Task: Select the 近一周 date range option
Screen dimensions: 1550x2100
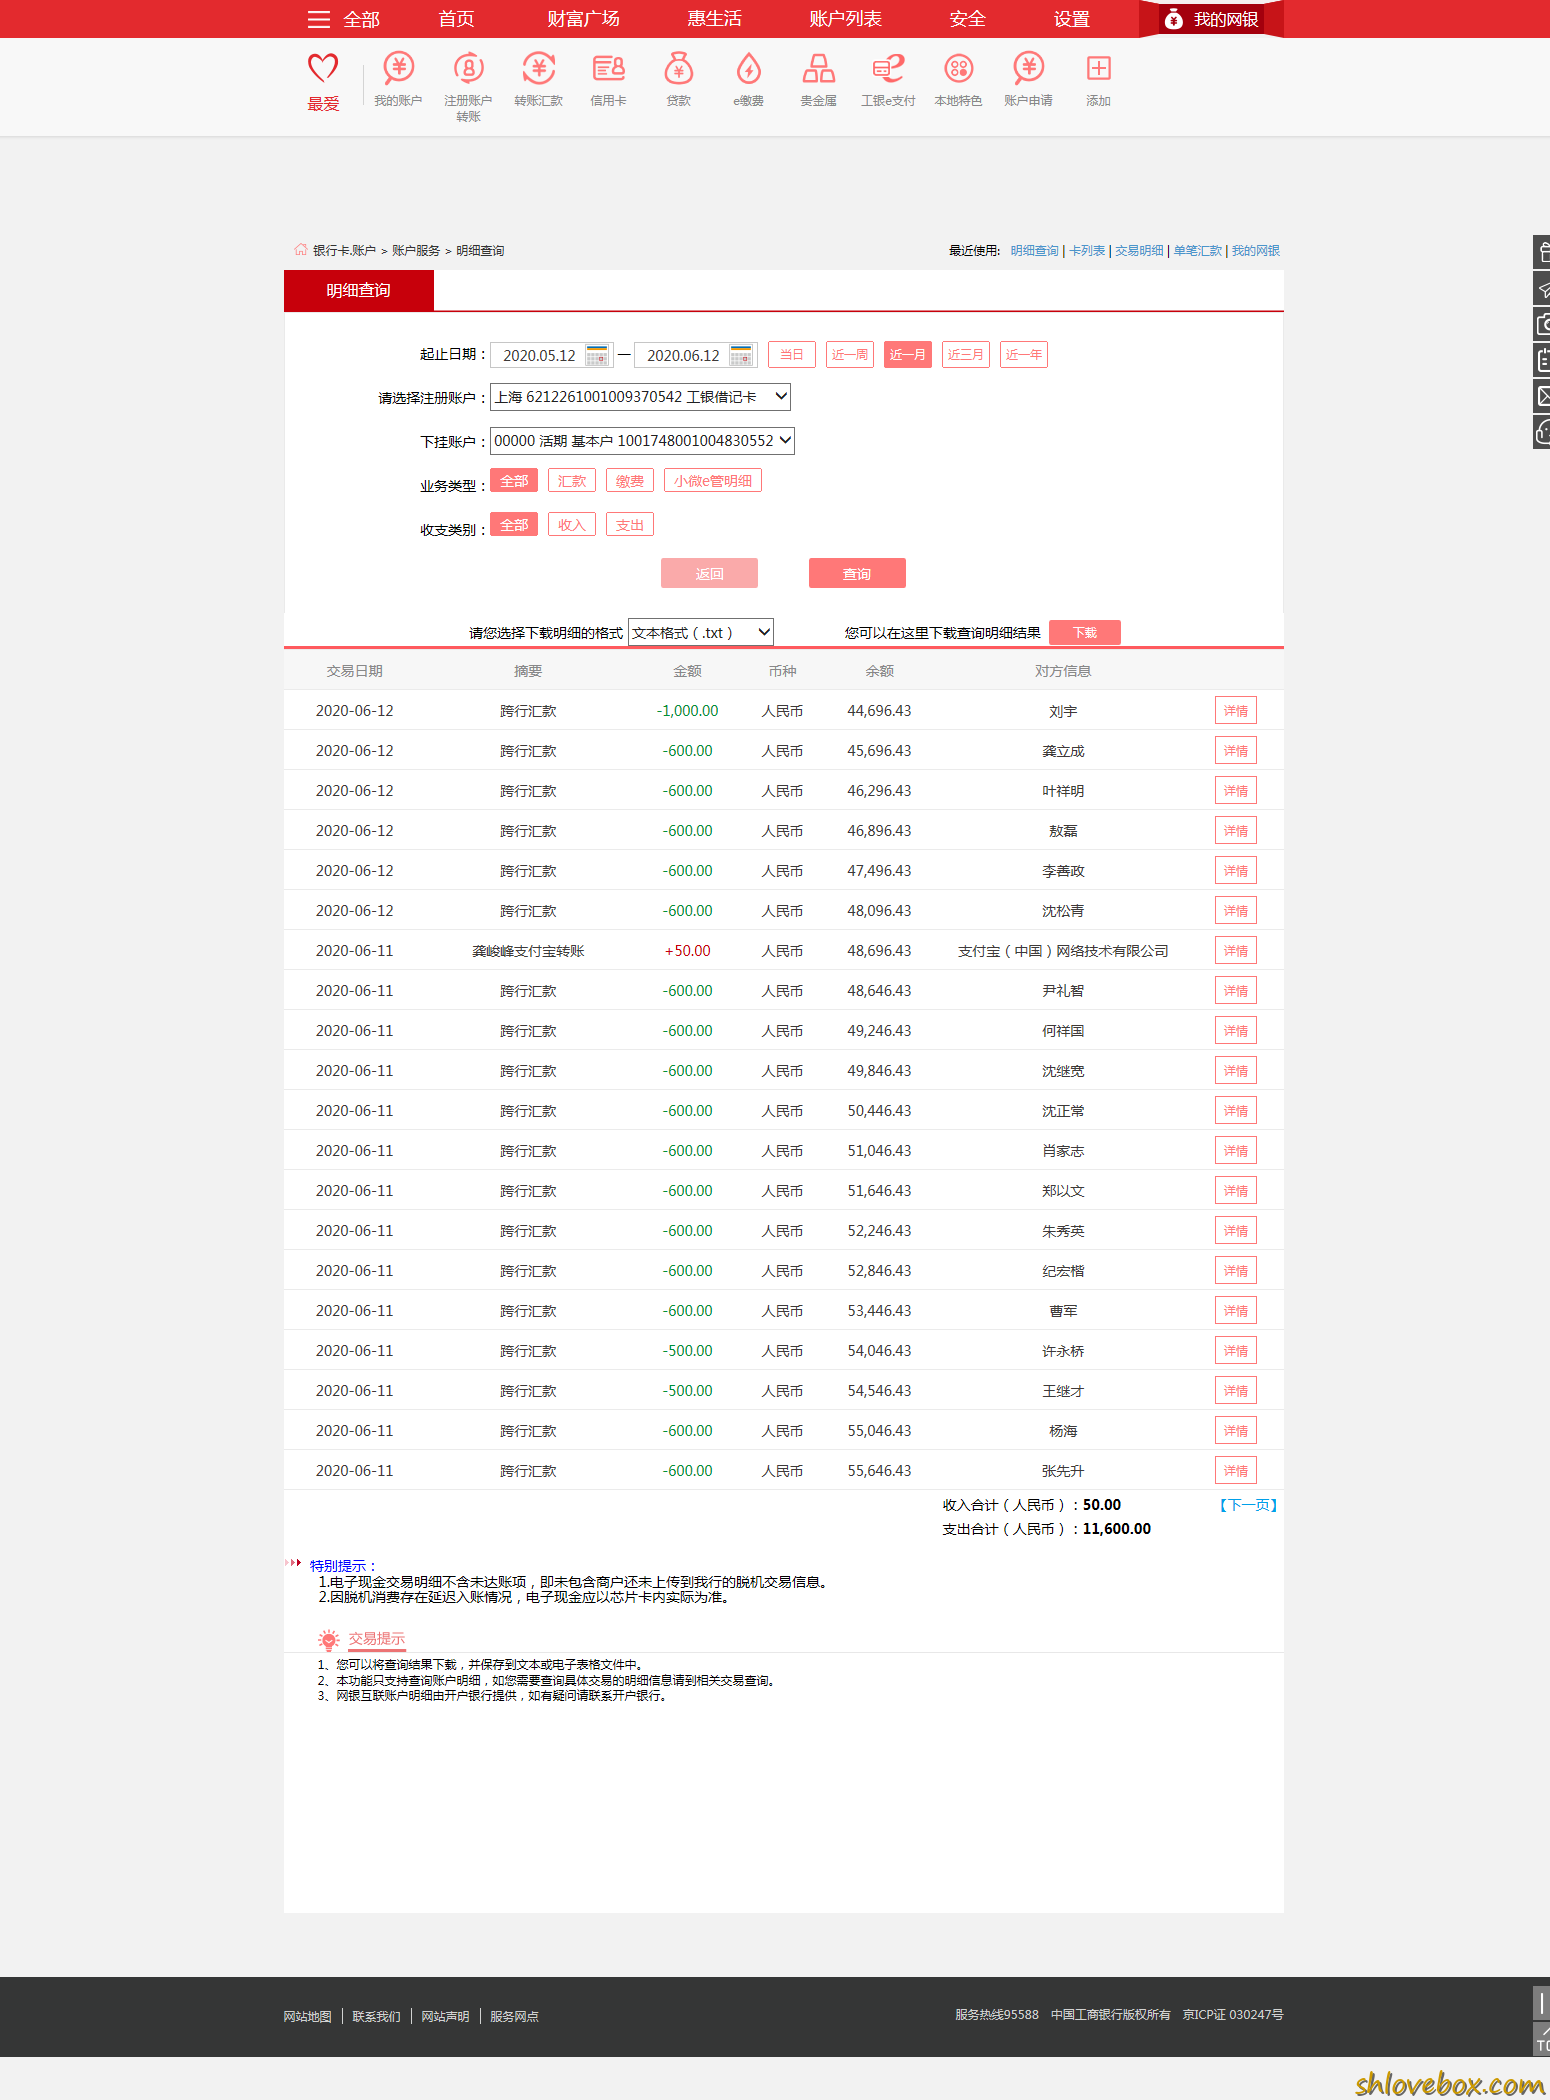Action: [849, 355]
